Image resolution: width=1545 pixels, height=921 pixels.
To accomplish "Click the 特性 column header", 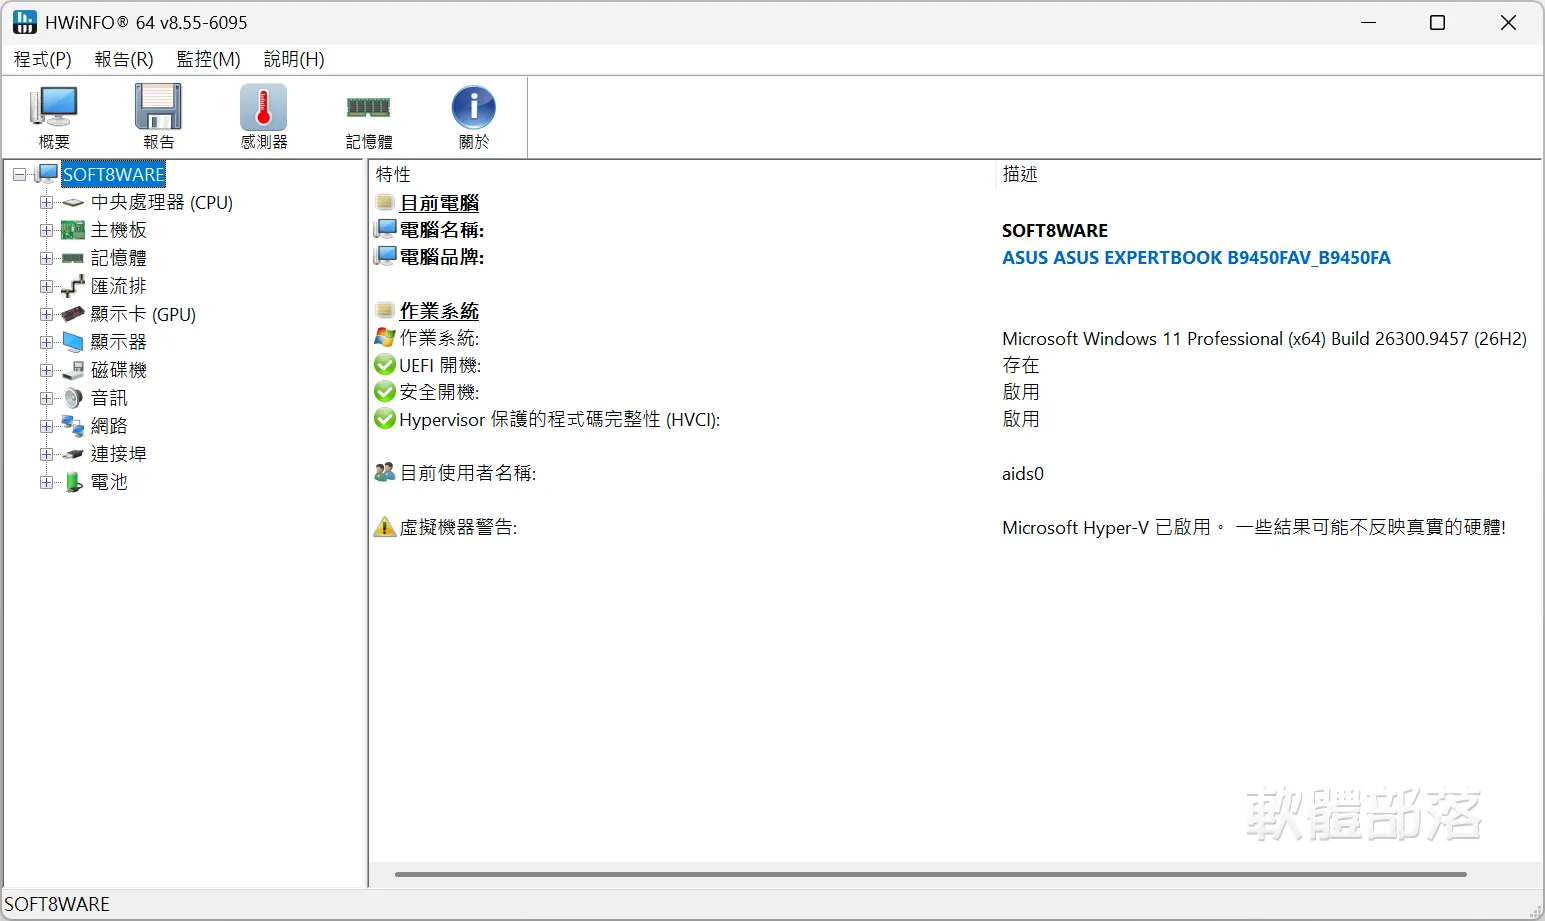I will (x=683, y=174).
